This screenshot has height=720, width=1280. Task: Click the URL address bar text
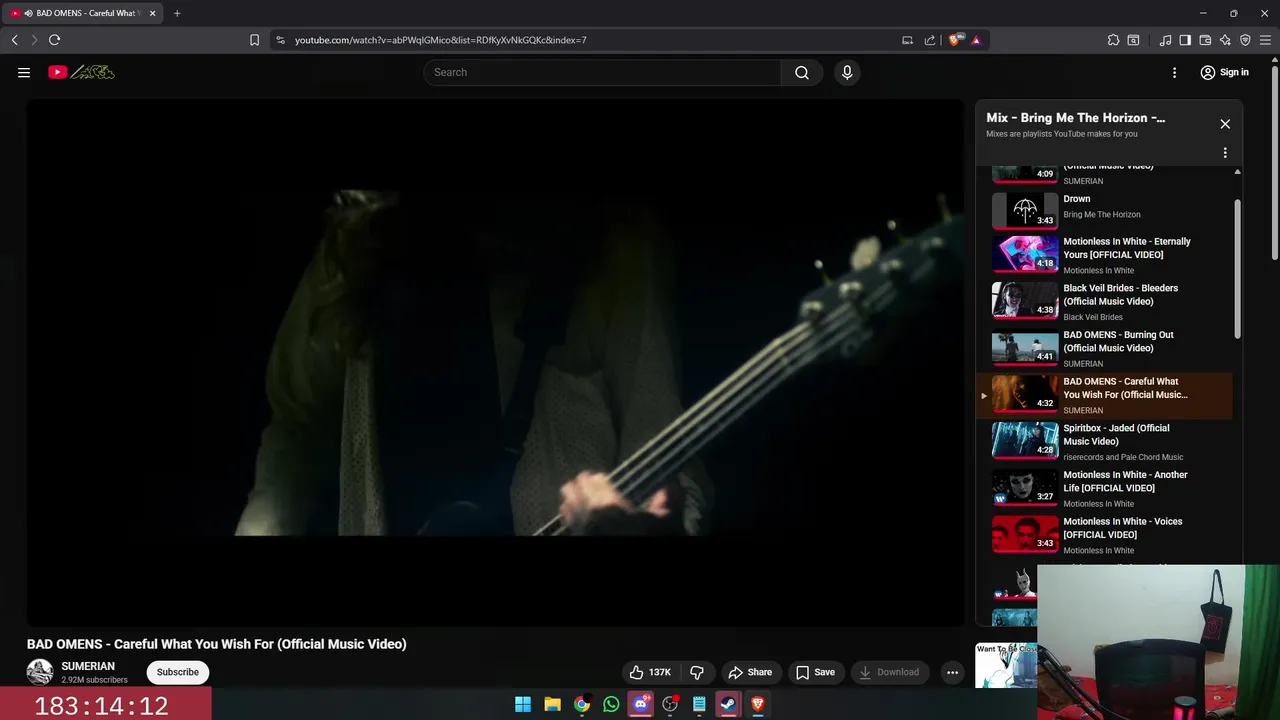point(440,40)
